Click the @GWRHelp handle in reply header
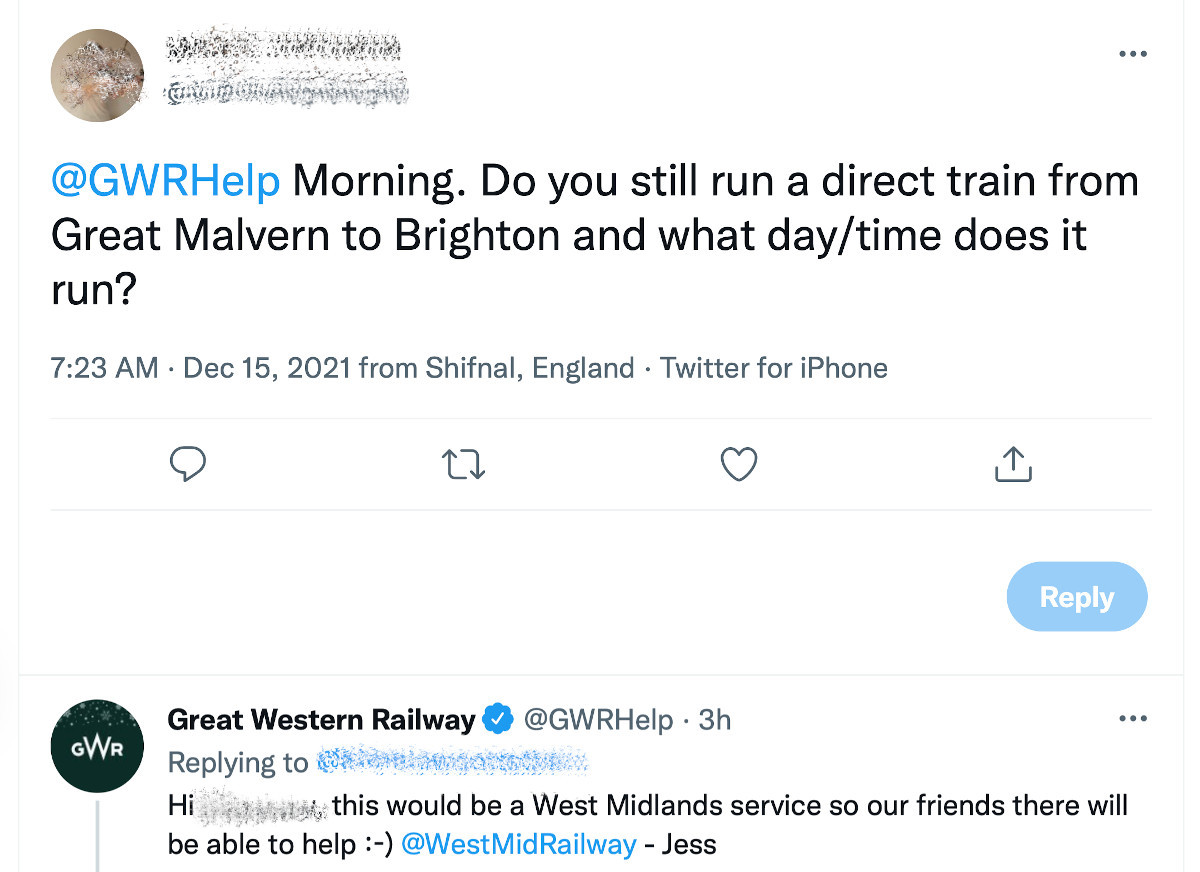Screen dimensions: 1200x872 598,719
